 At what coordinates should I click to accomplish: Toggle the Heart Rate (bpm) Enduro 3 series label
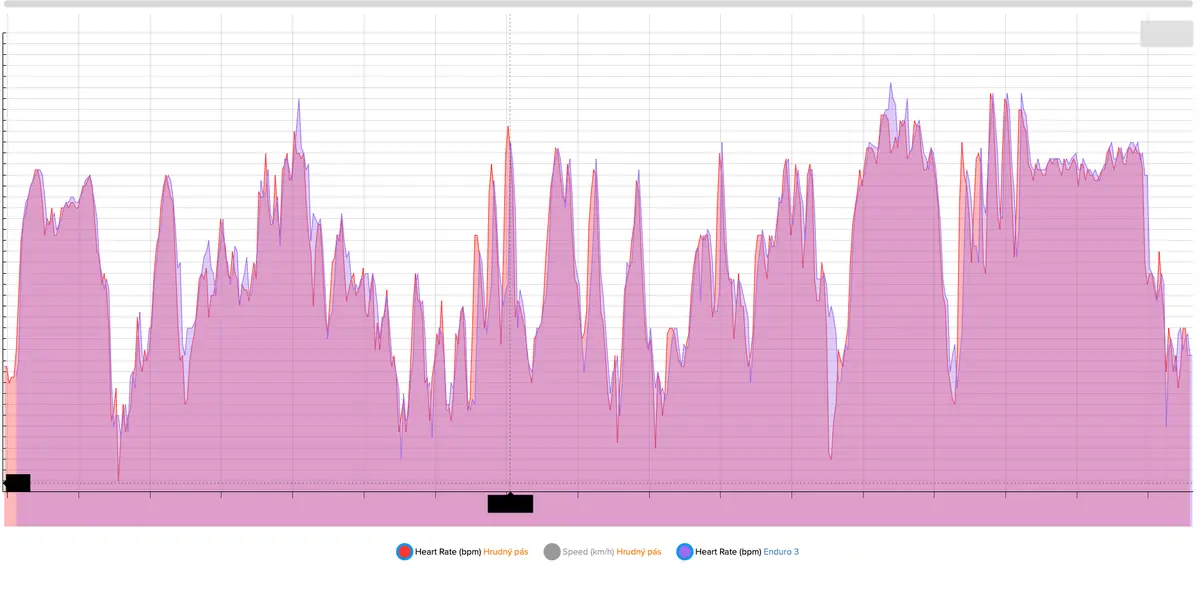(727, 551)
